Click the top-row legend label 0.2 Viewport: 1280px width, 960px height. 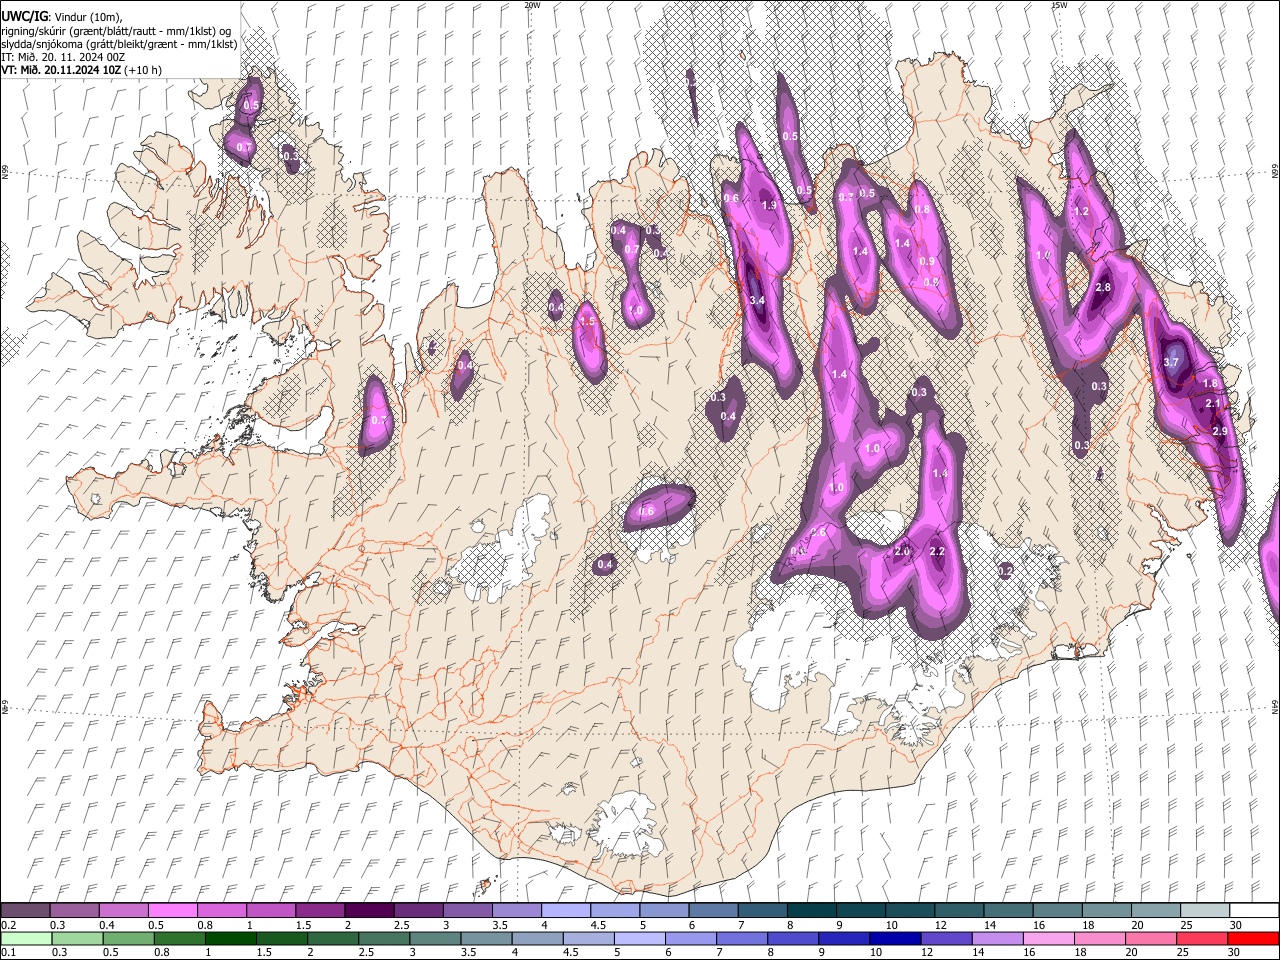click(8, 925)
